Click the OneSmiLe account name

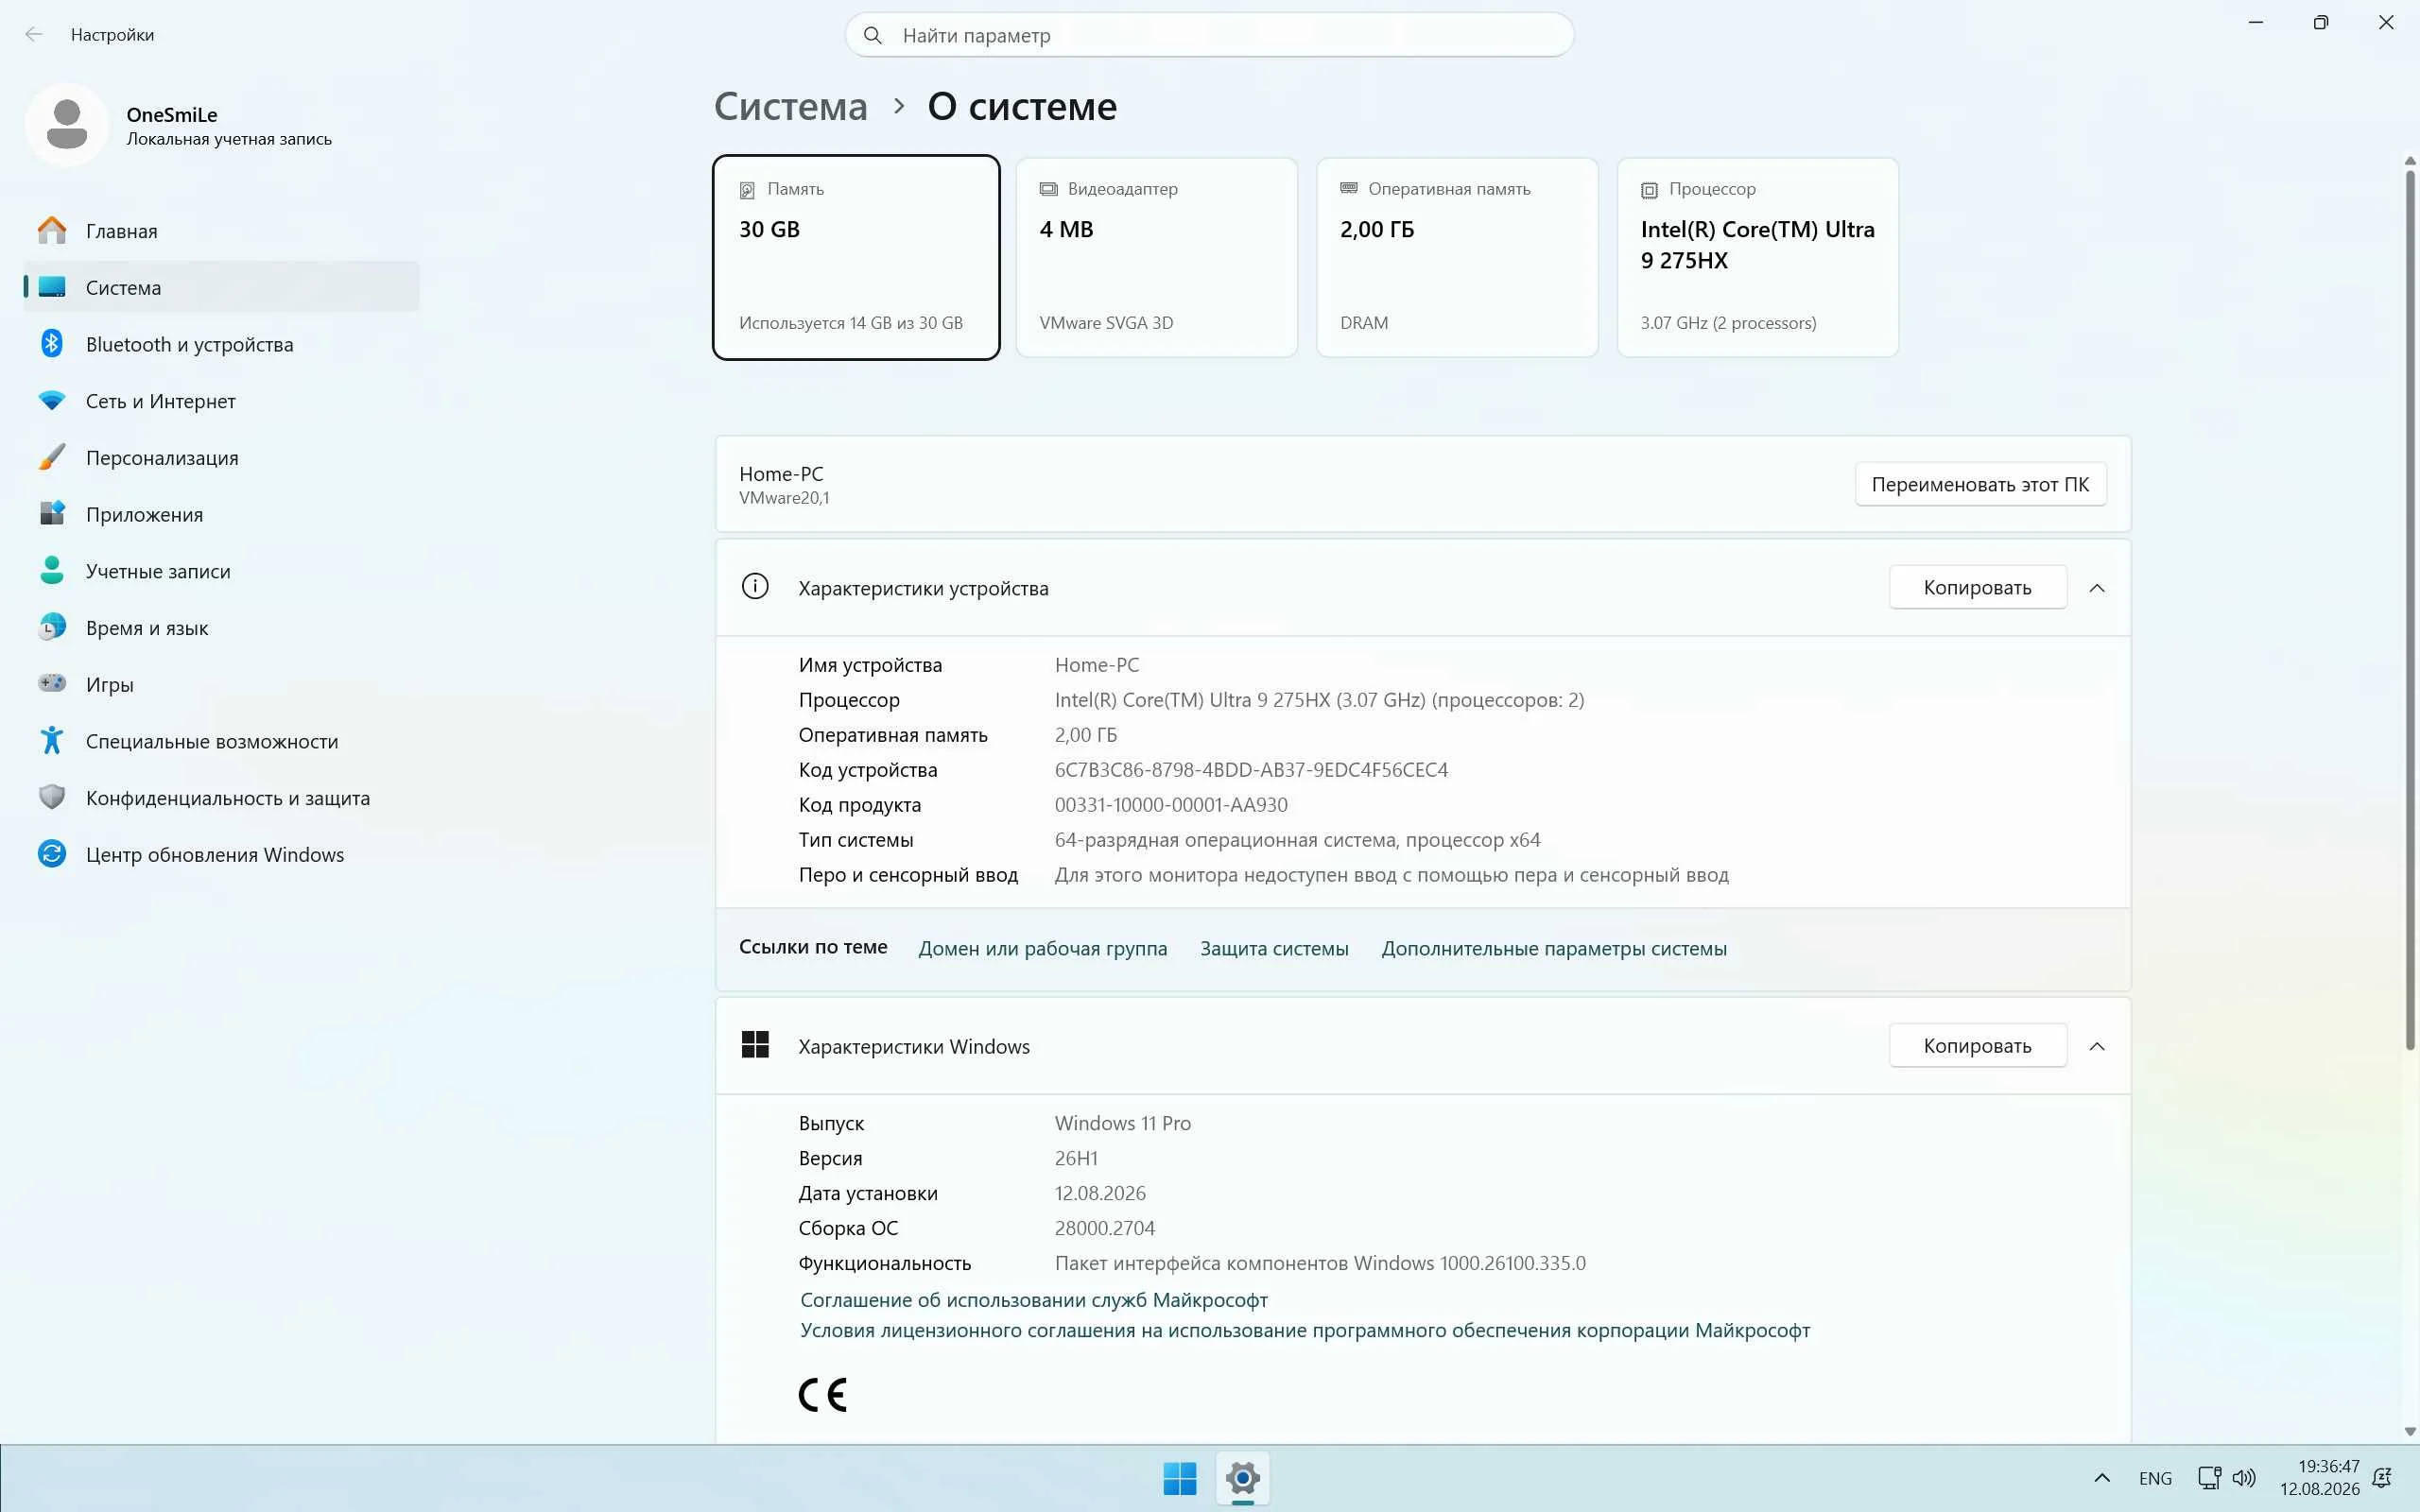tap(172, 115)
